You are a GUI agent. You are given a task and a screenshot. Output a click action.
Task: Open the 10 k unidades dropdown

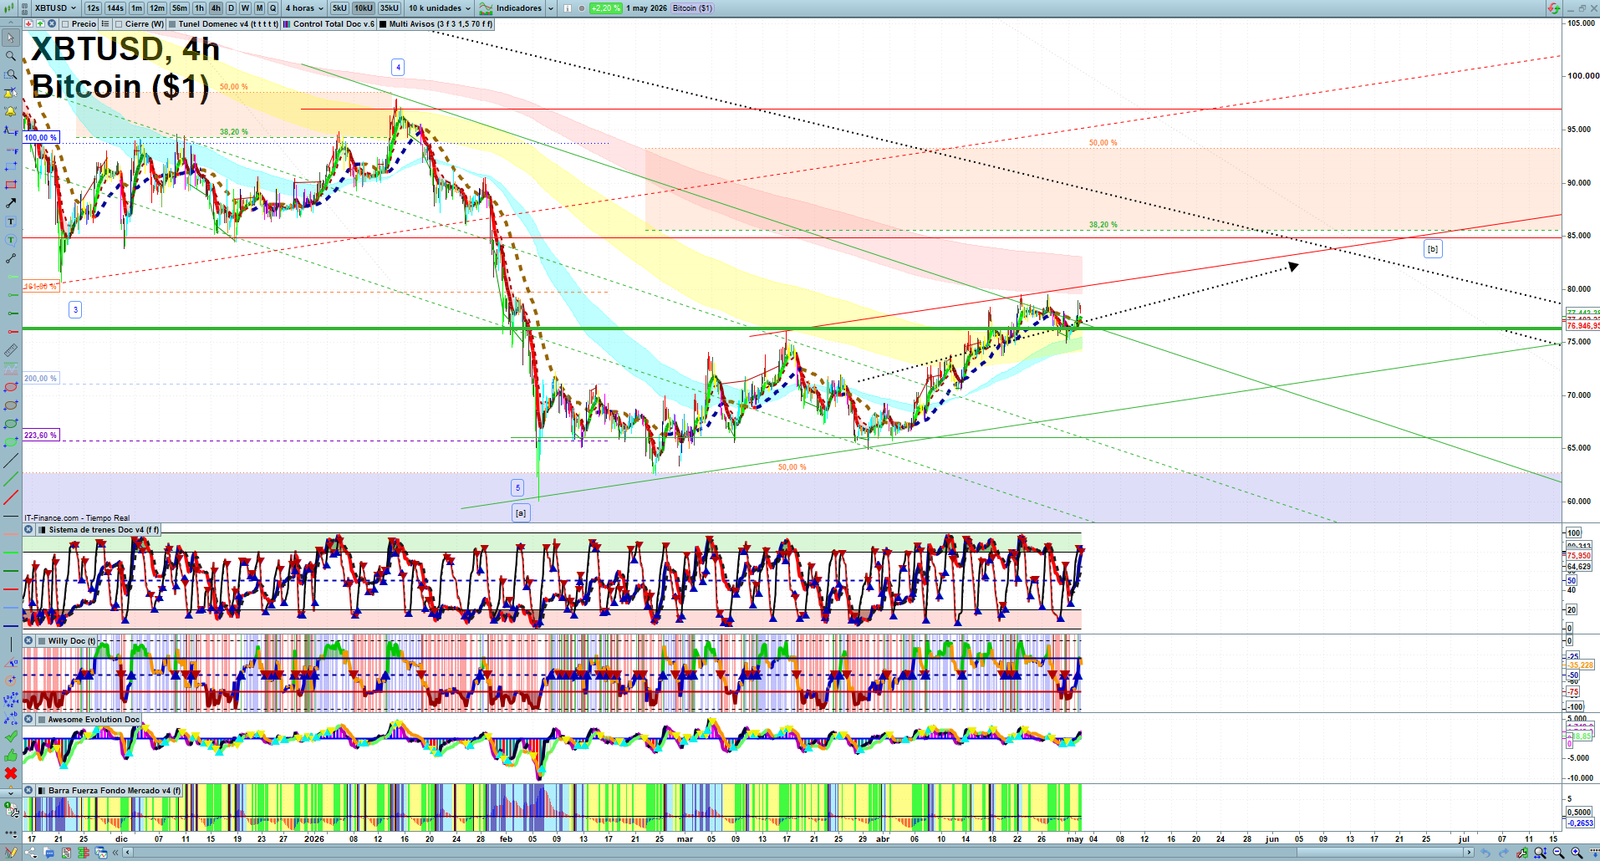439,8
